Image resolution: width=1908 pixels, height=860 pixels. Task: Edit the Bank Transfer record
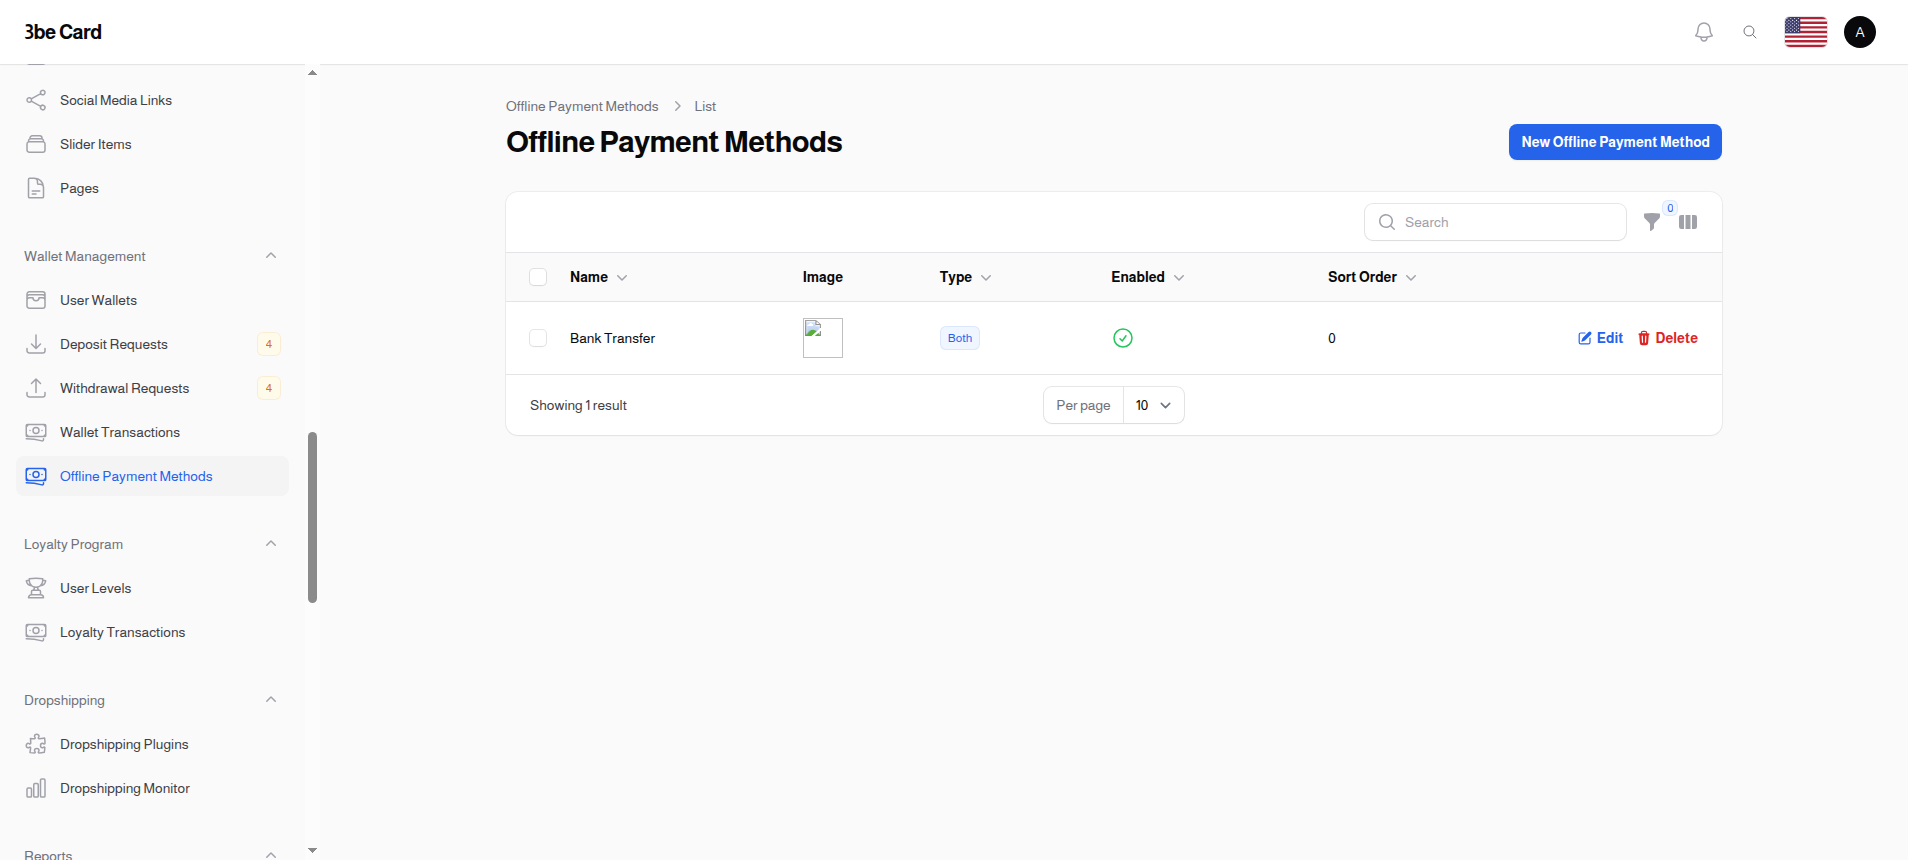click(1600, 338)
